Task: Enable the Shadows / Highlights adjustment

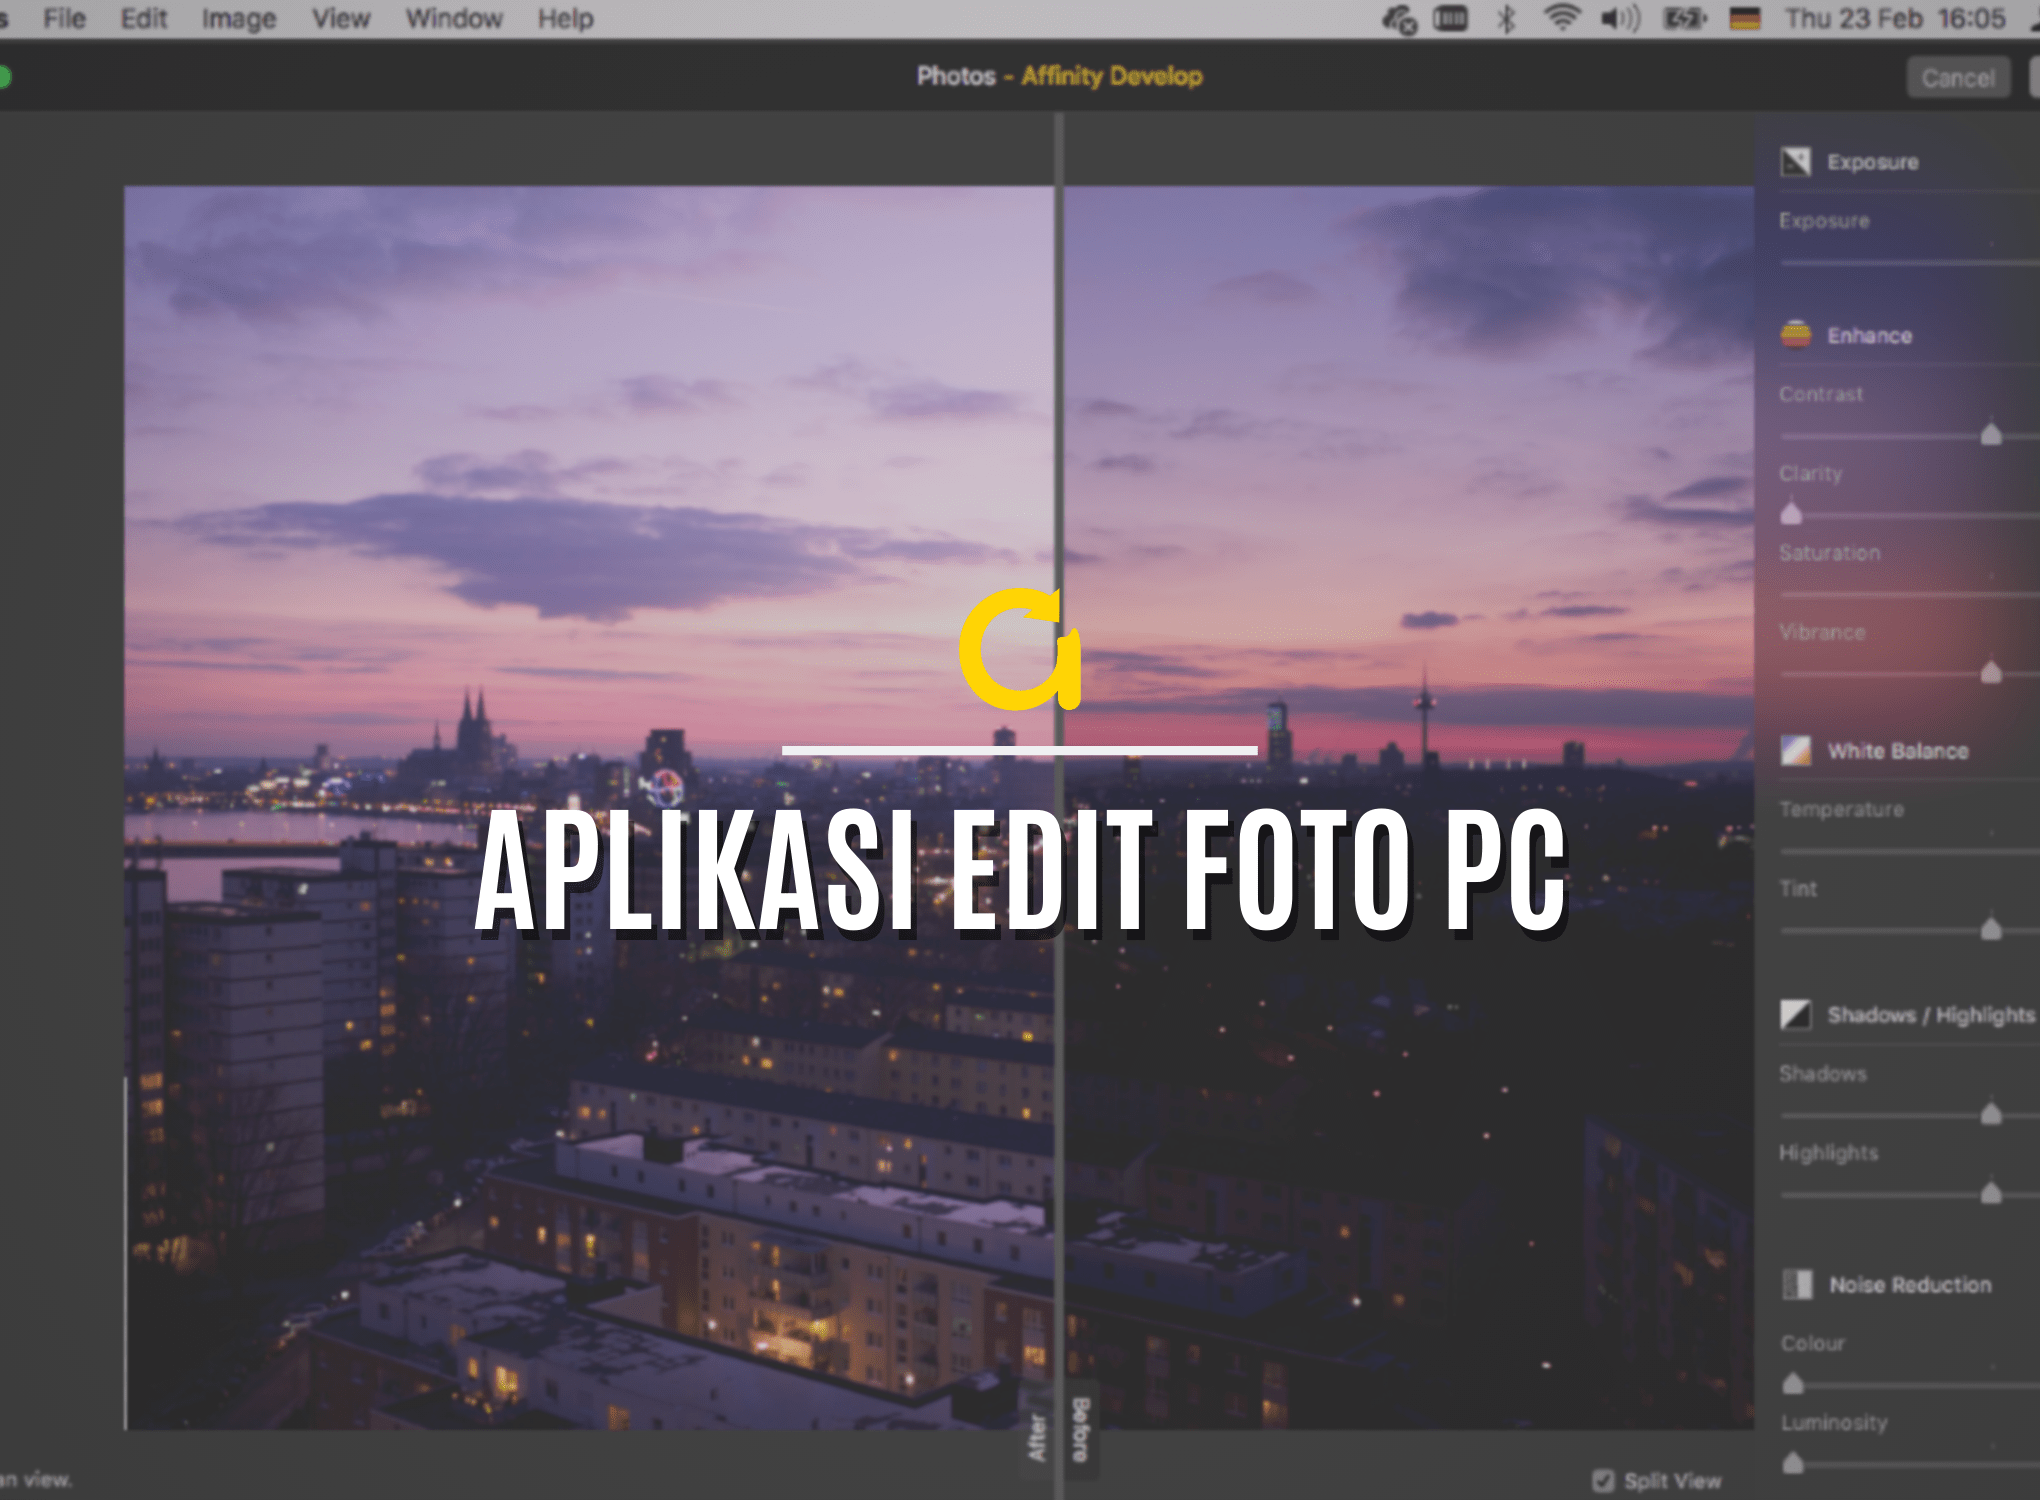Action: (1795, 1014)
